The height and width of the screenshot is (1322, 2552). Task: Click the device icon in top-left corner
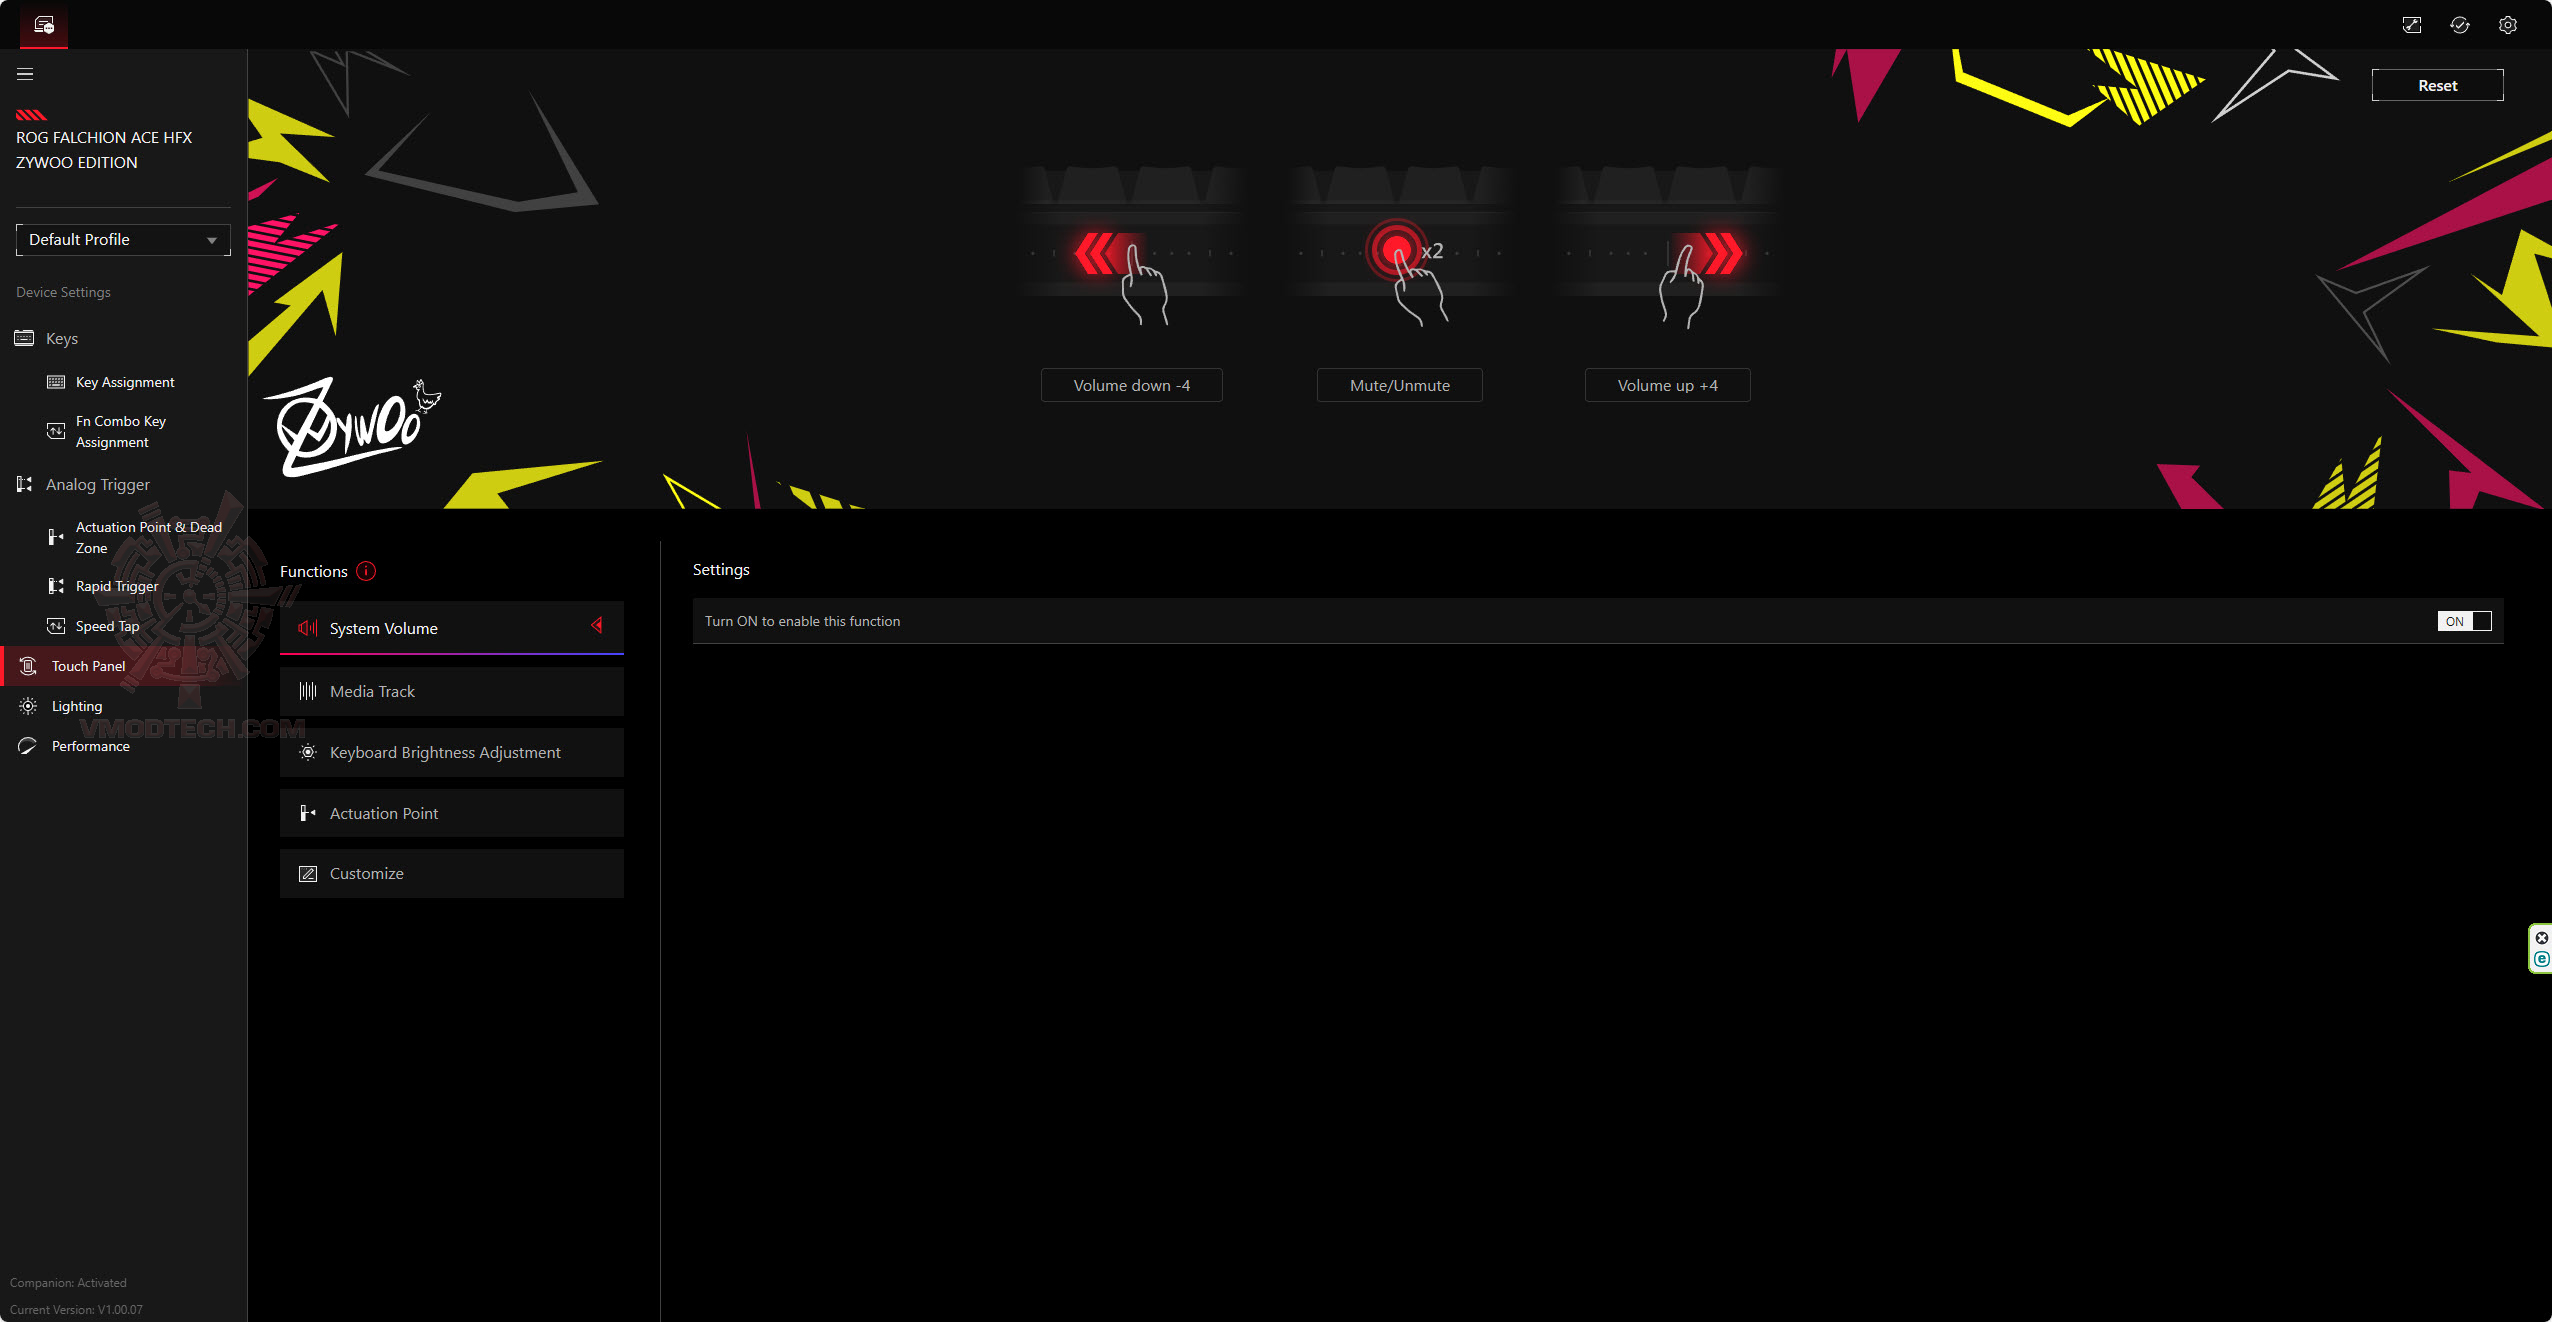point(44,25)
